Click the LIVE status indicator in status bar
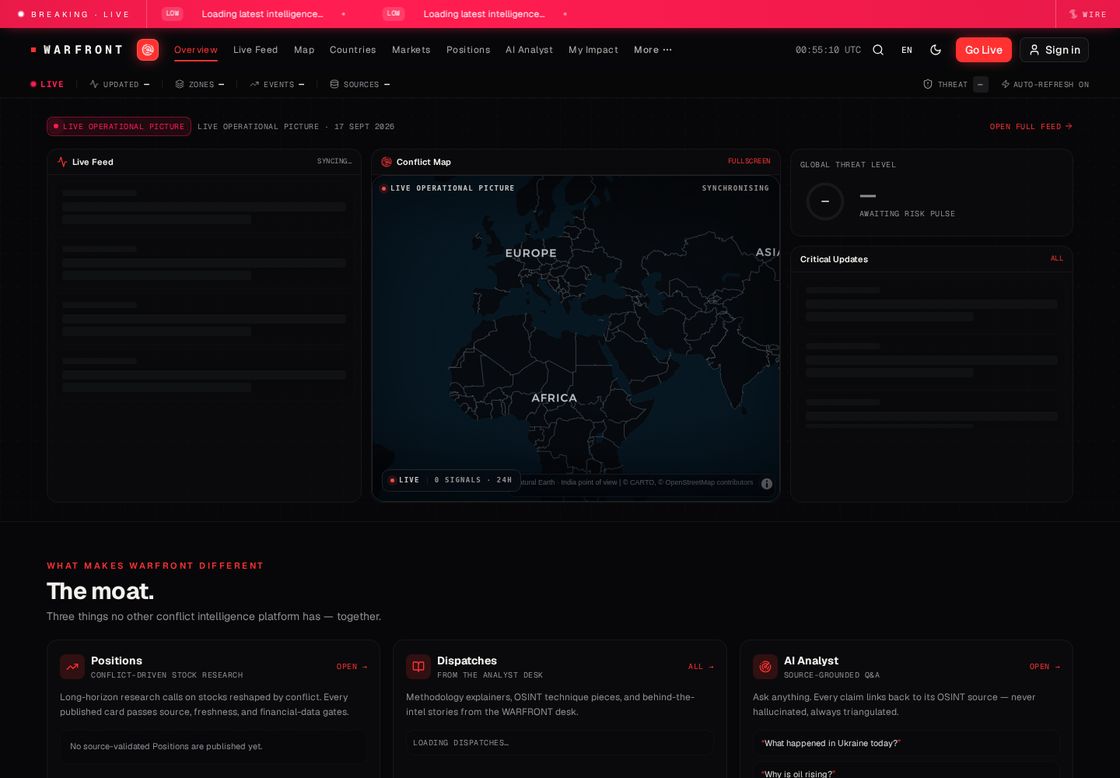 click(x=47, y=84)
